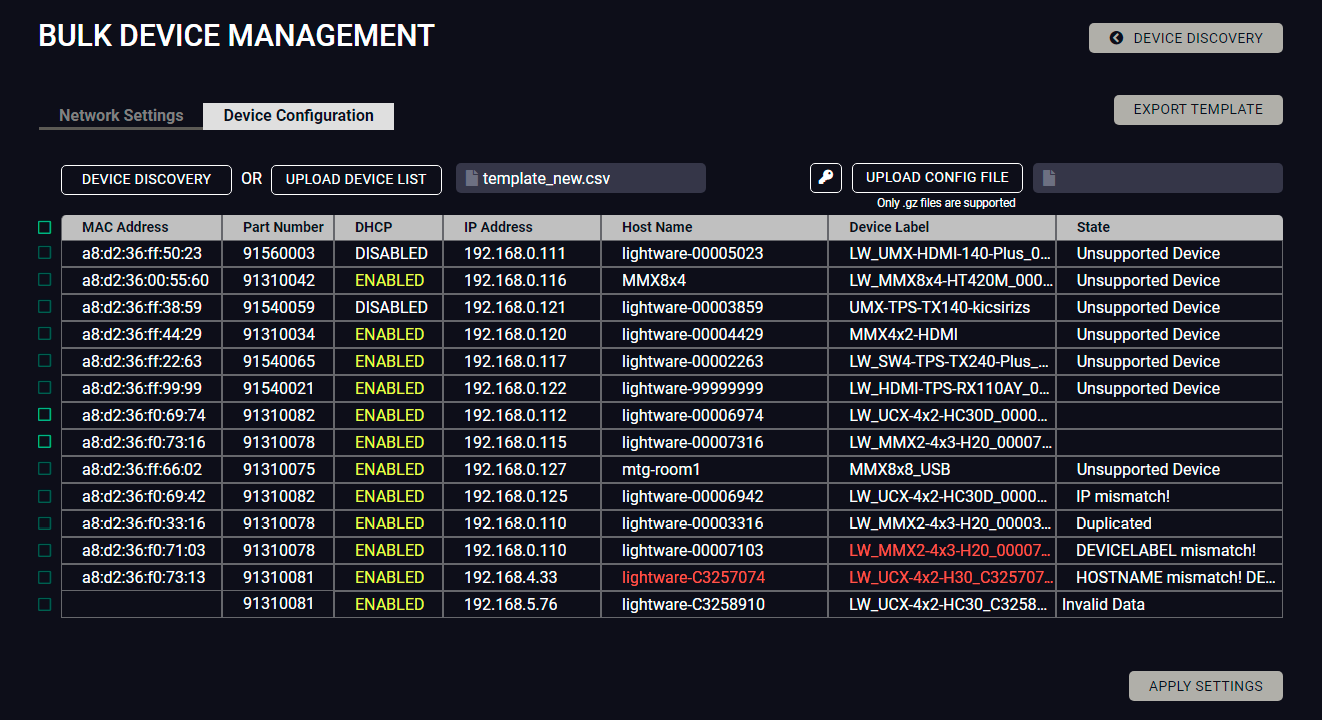The width and height of the screenshot is (1322, 721).
Task: Click MAC address a8:d2:36:f0:71:03
Action: pos(144,551)
